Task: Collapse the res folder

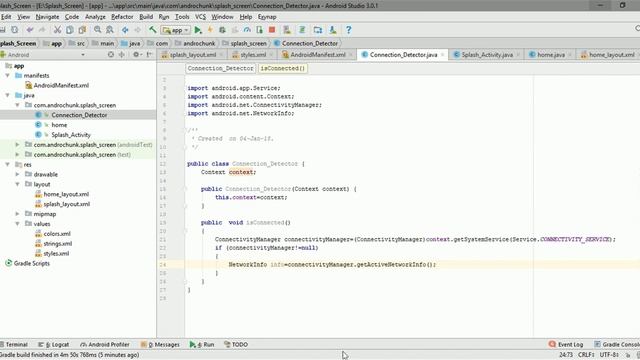Action: tap(7, 164)
